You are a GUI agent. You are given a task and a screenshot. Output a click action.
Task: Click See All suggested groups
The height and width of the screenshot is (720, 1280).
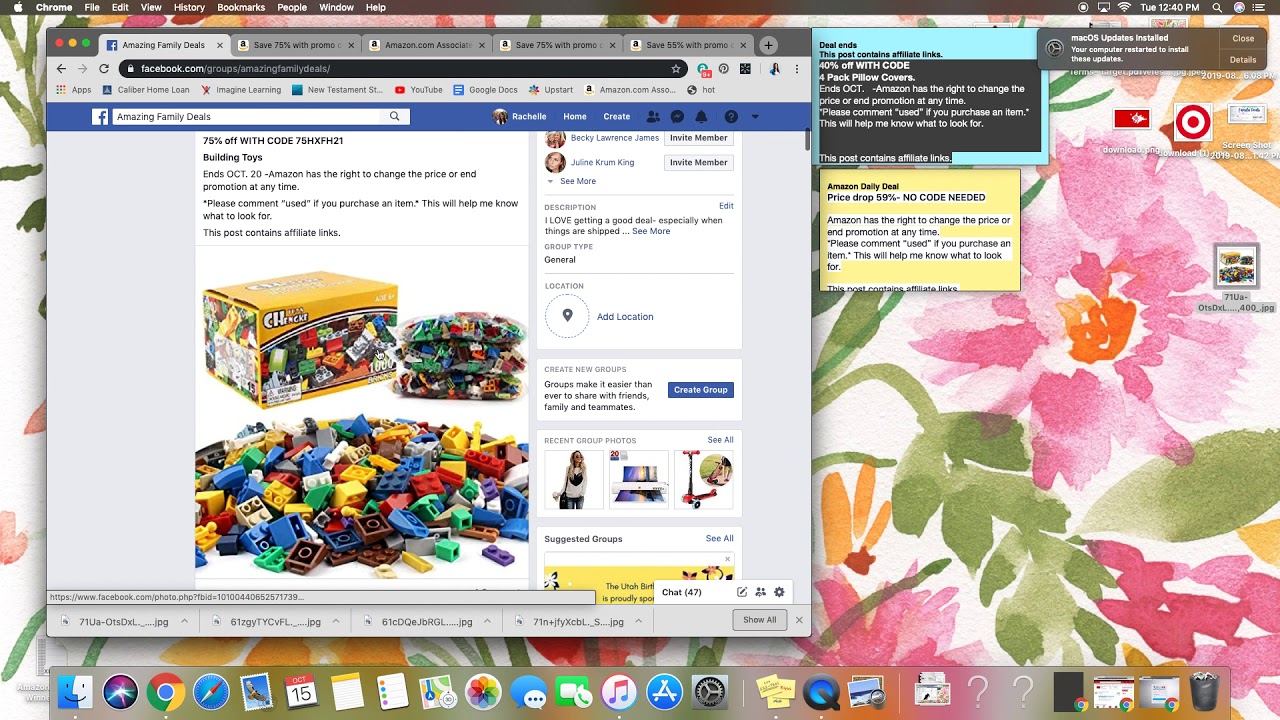click(x=720, y=538)
